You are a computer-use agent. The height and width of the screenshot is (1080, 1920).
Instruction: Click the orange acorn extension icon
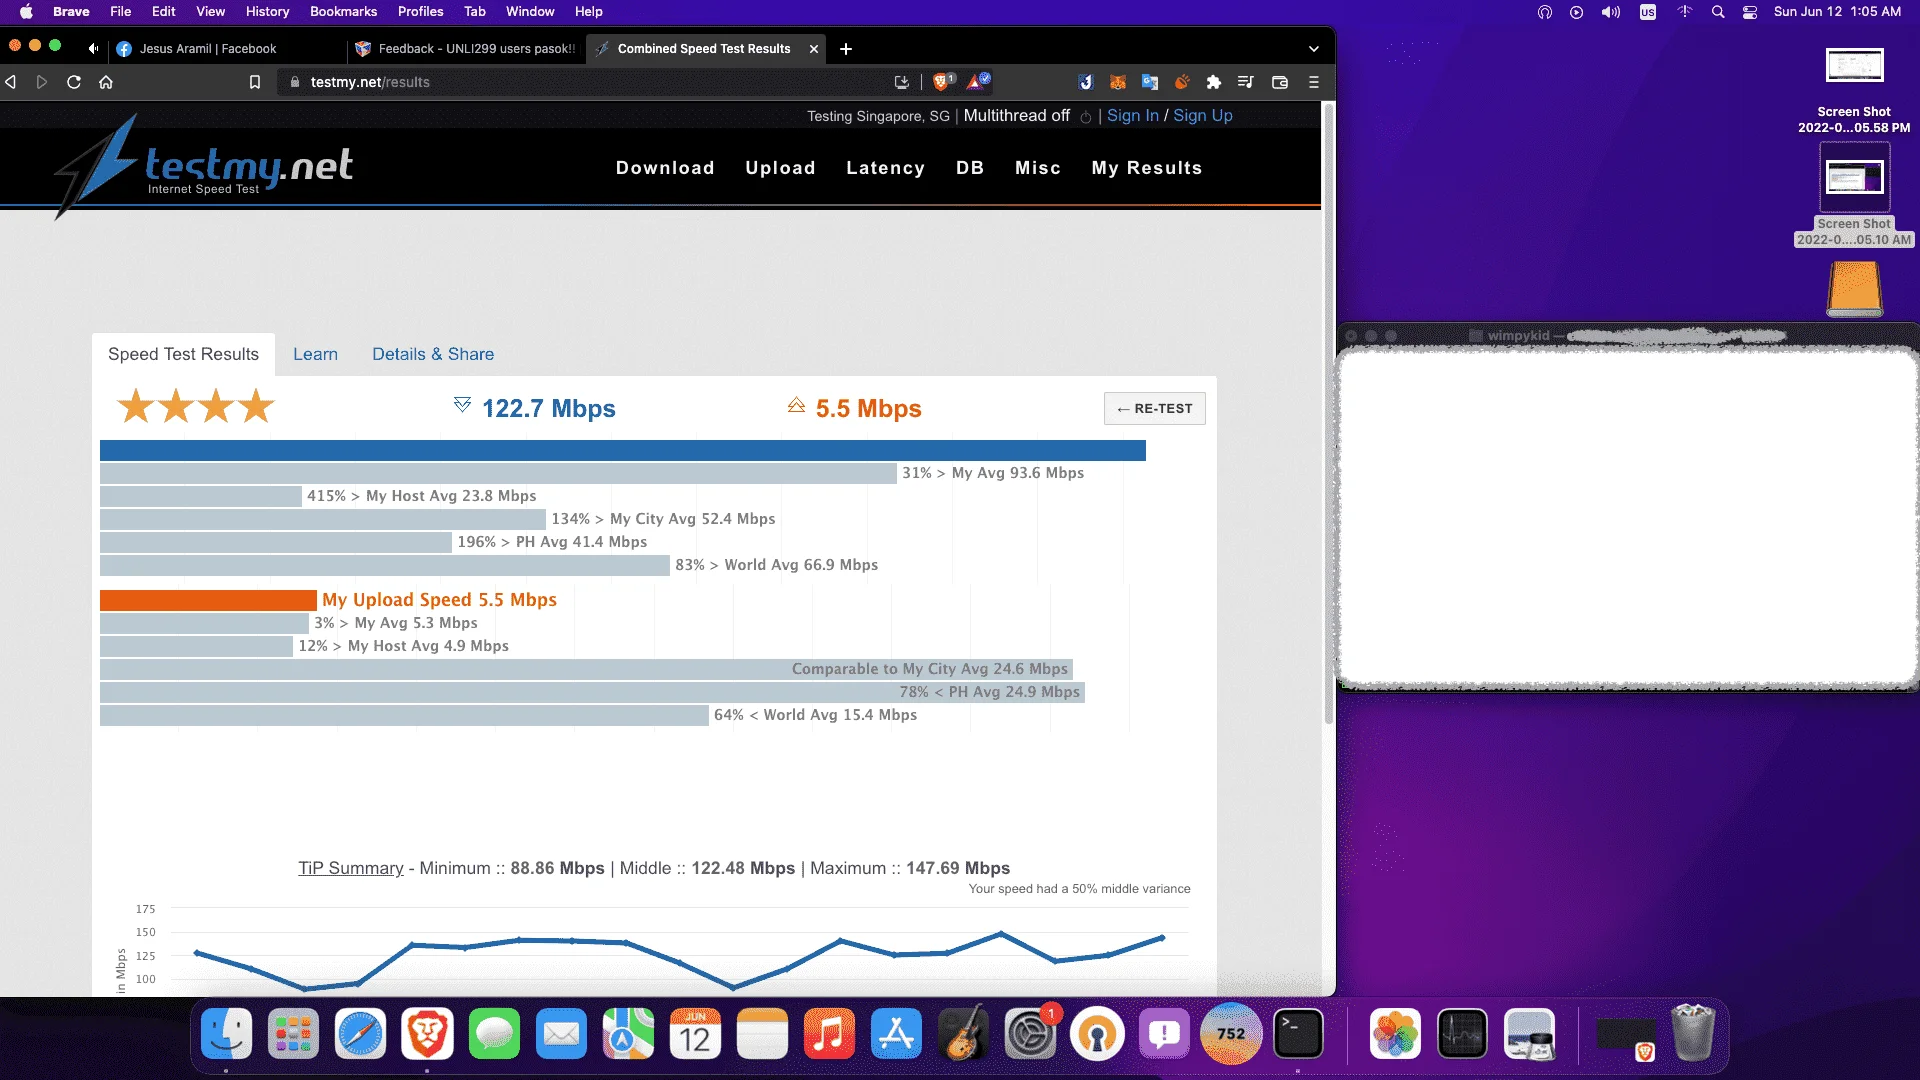click(1182, 82)
